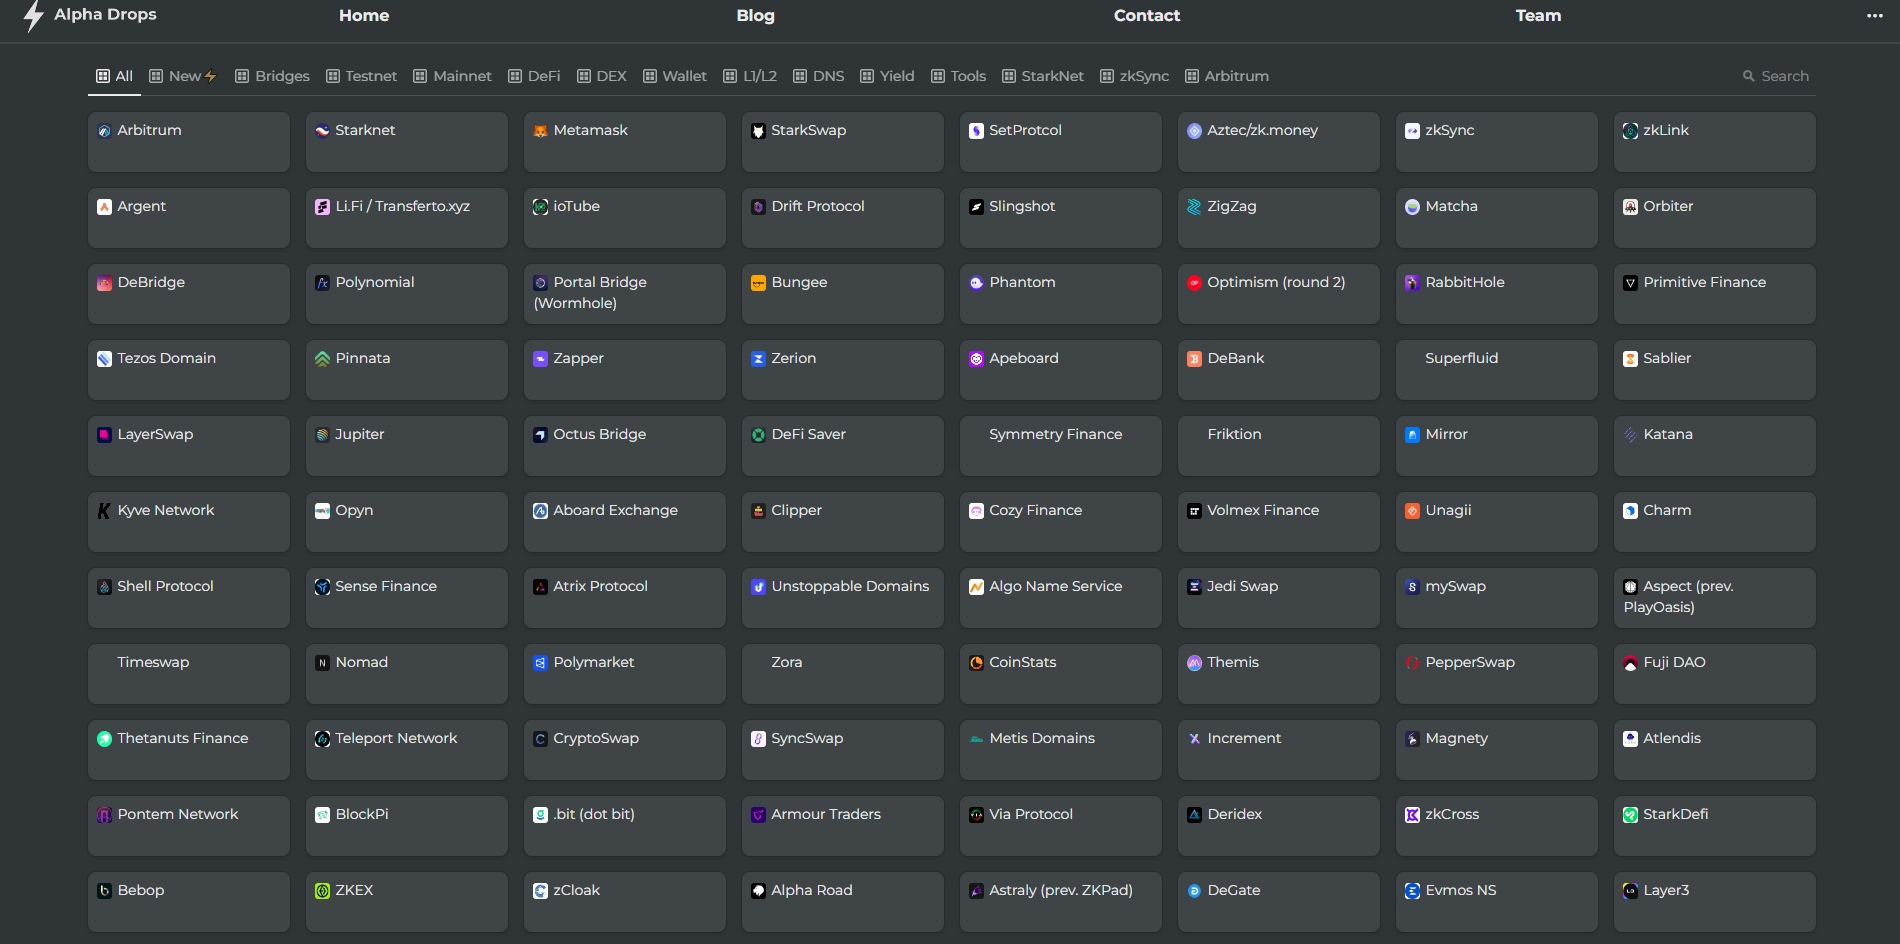Screen dimensions: 1900x944
Task: Switch to the Yield tab
Action: 887,76
